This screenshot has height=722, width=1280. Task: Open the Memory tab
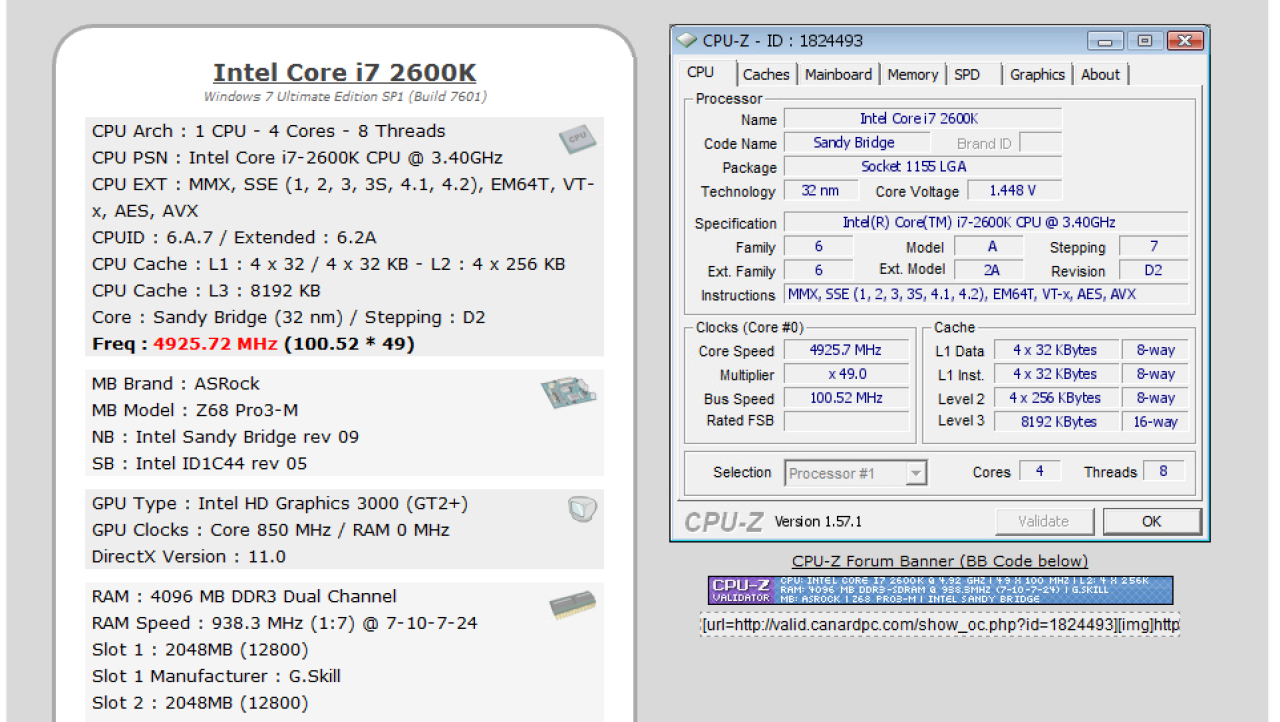[x=912, y=74]
